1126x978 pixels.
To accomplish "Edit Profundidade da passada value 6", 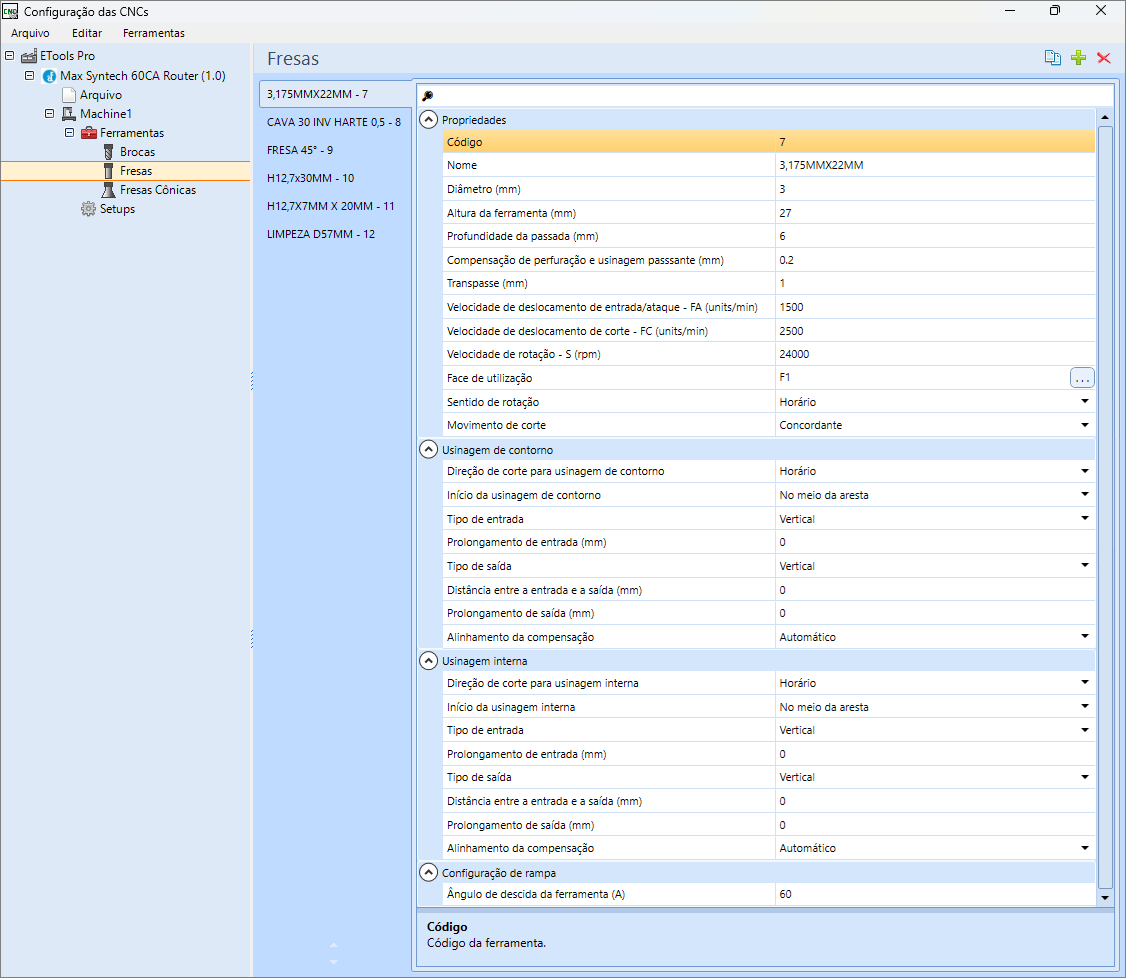I will [934, 236].
